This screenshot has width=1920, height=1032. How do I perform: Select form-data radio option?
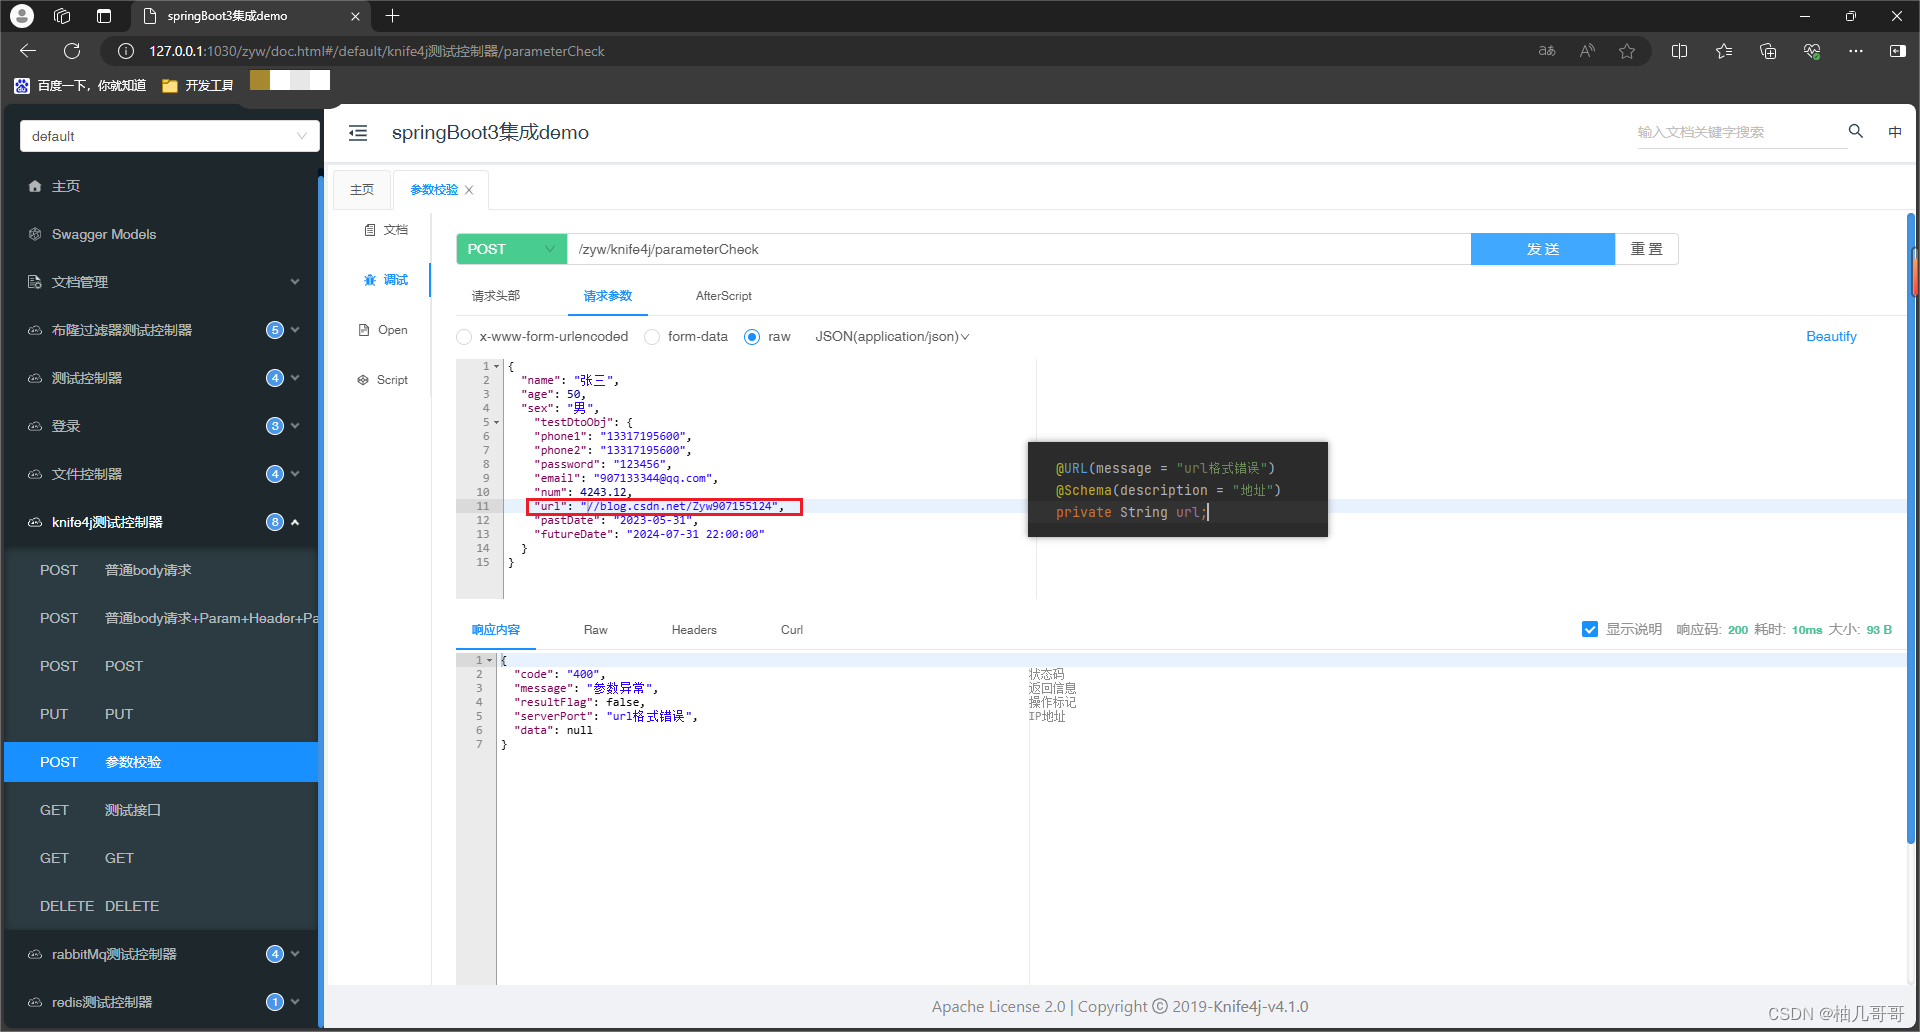click(x=652, y=337)
